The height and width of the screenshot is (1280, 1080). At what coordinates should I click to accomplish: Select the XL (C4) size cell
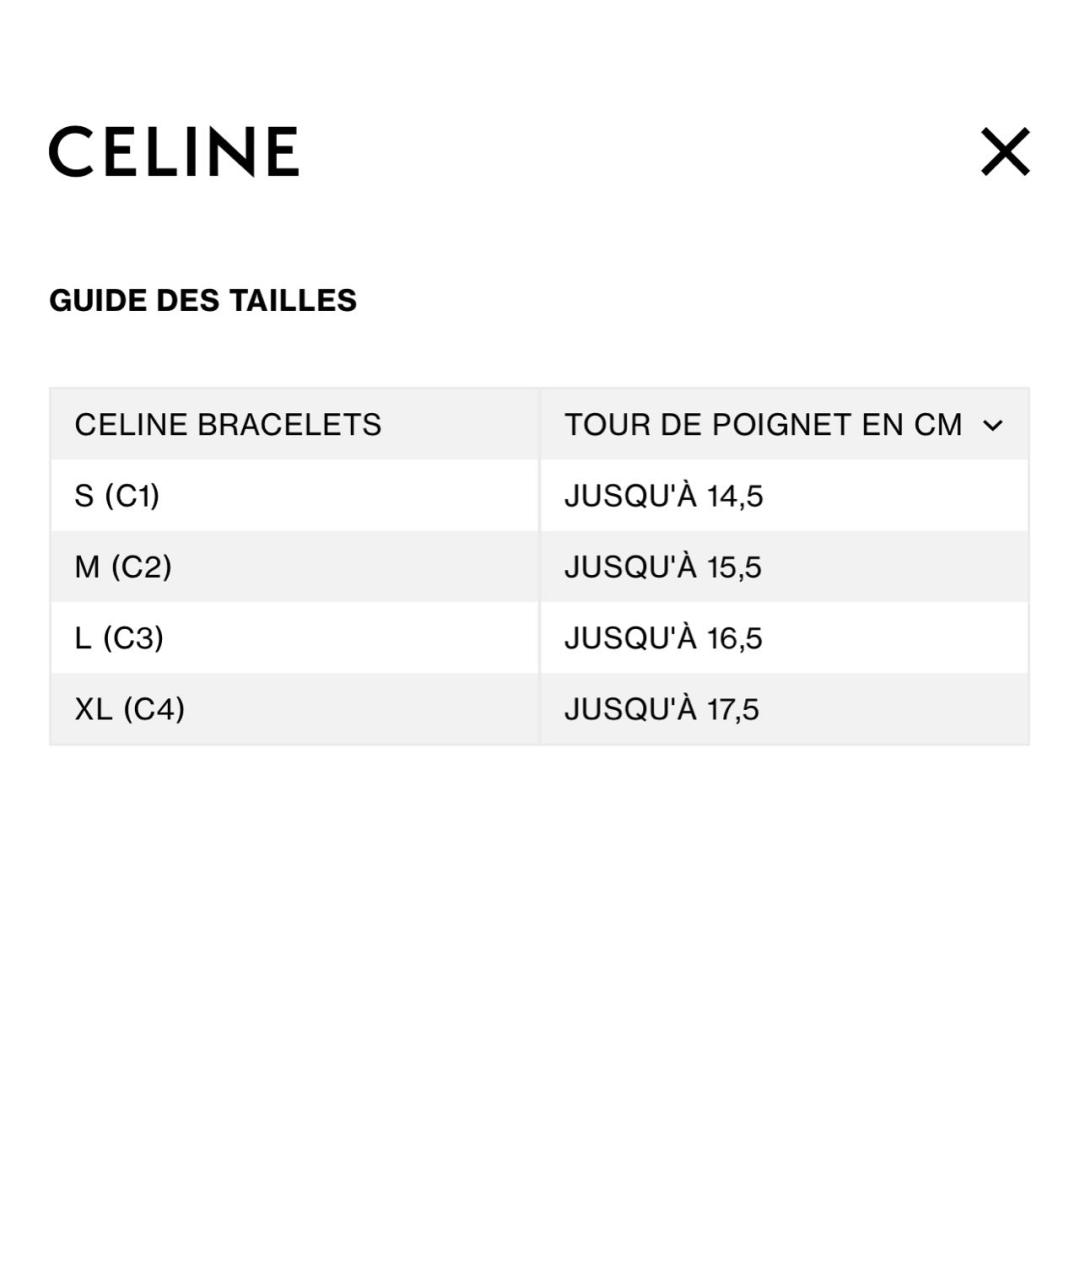pyautogui.click(x=129, y=709)
